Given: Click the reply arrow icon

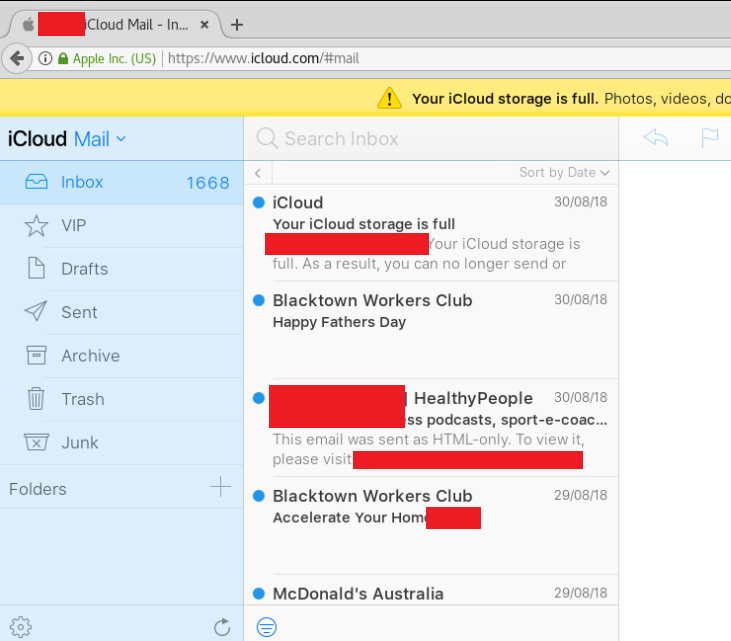Looking at the screenshot, I should coord(656,138).
